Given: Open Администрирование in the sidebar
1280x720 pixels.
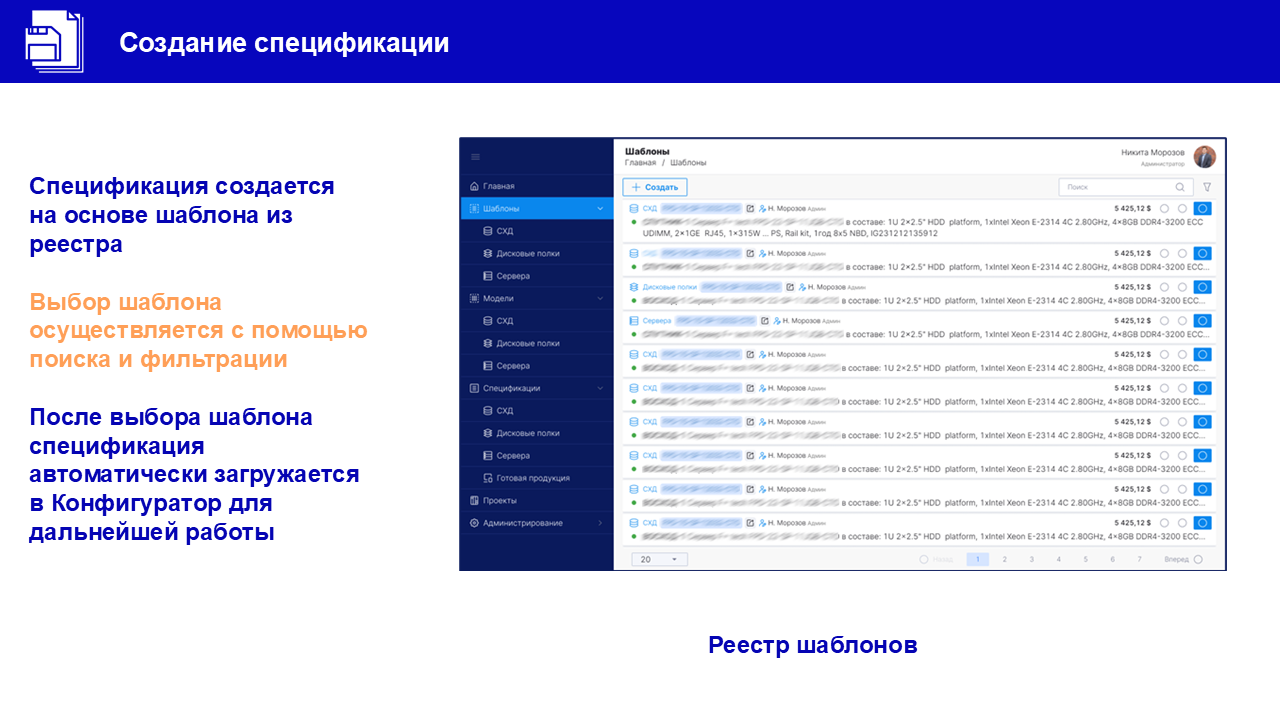Looking at the screenshot, I should pos(537,523).
